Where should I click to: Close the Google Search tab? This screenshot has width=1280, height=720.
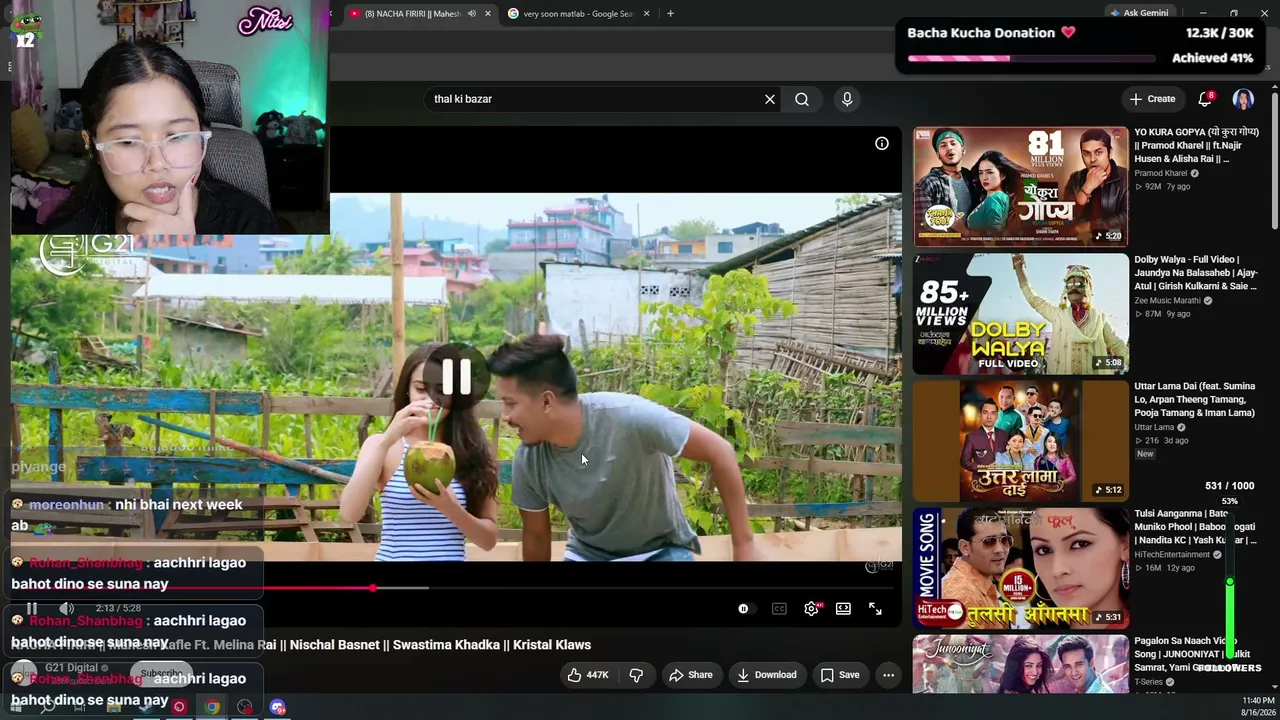click(647, 14)
